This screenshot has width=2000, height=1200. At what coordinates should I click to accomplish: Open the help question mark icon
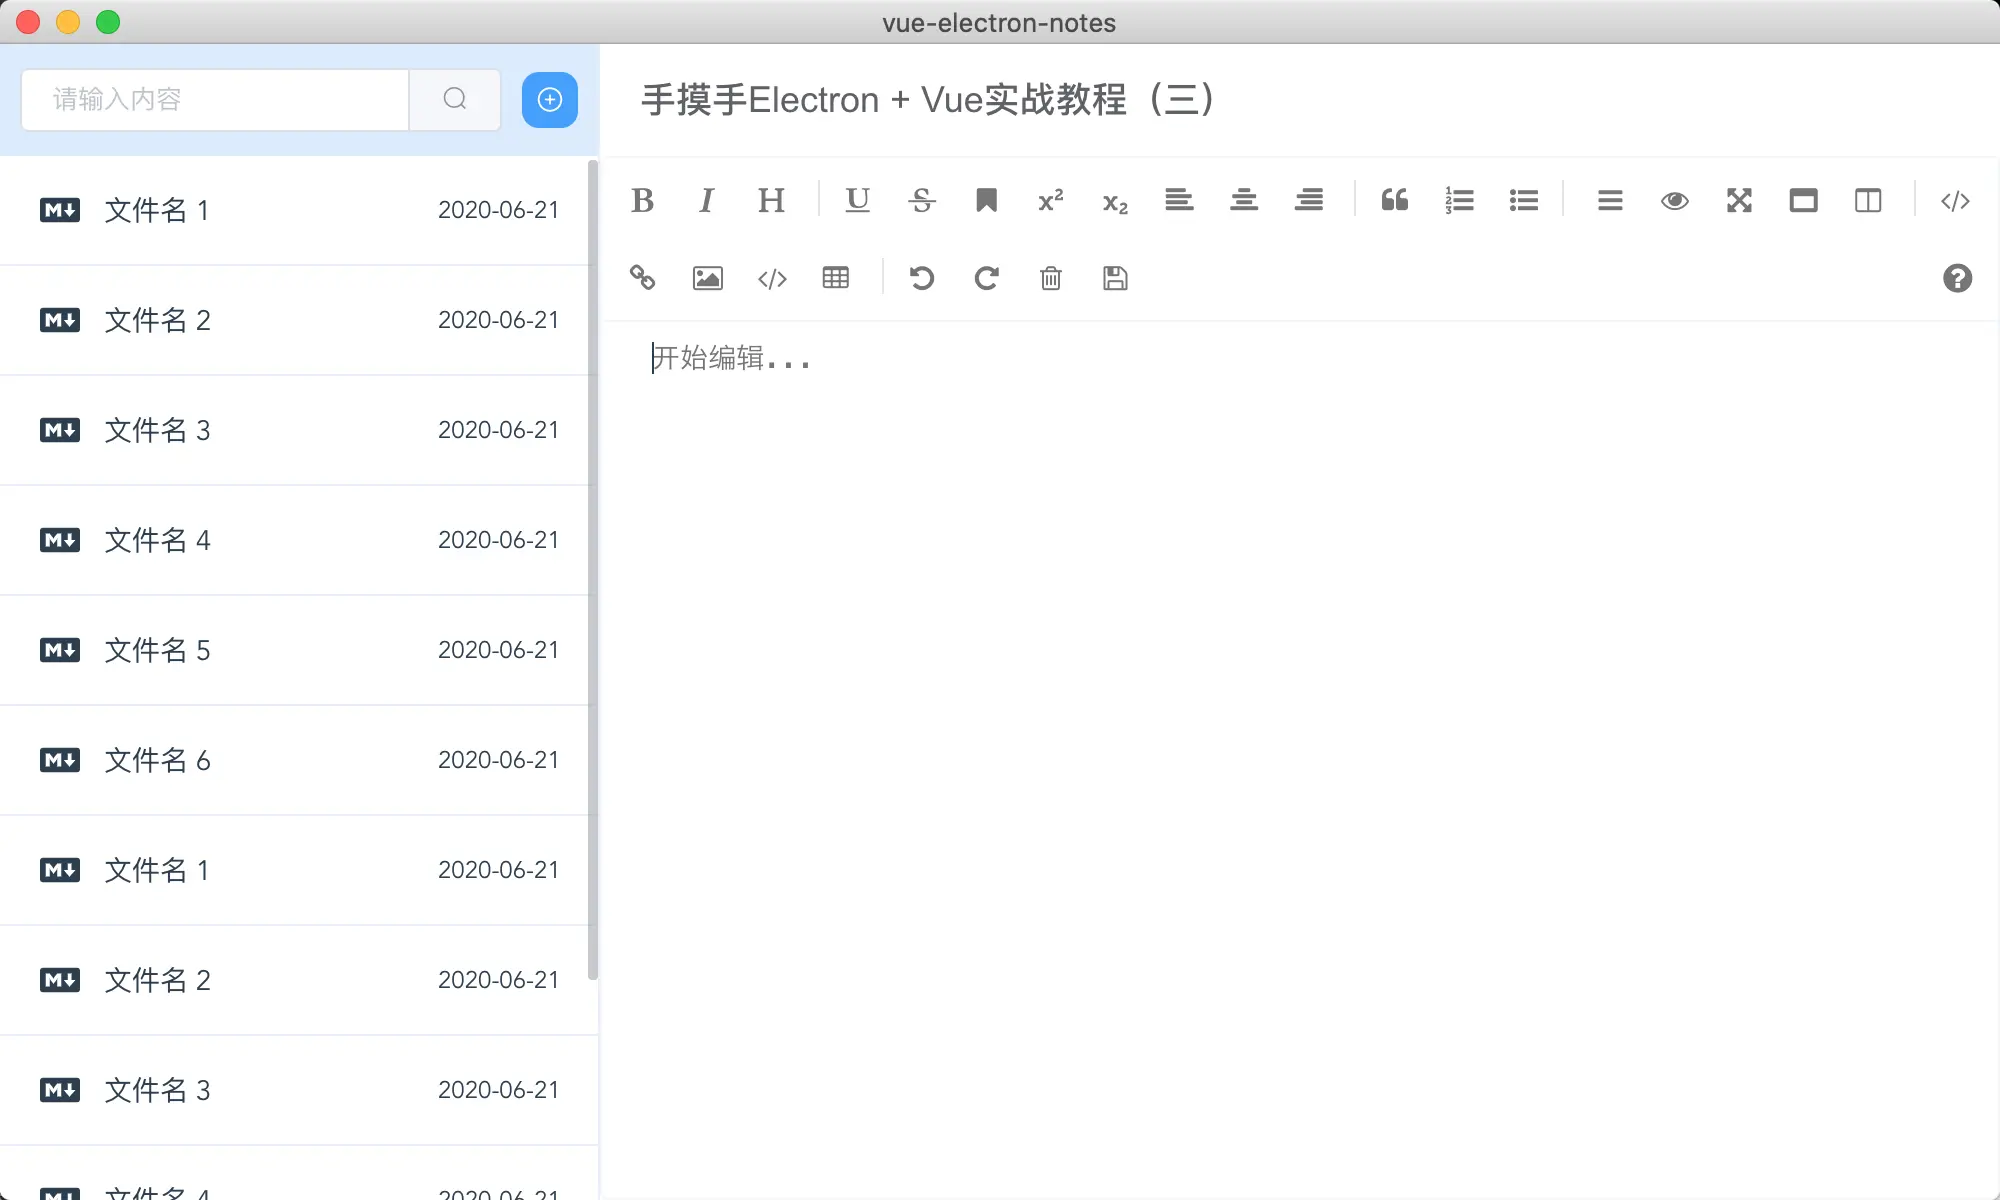[1957, 278]
